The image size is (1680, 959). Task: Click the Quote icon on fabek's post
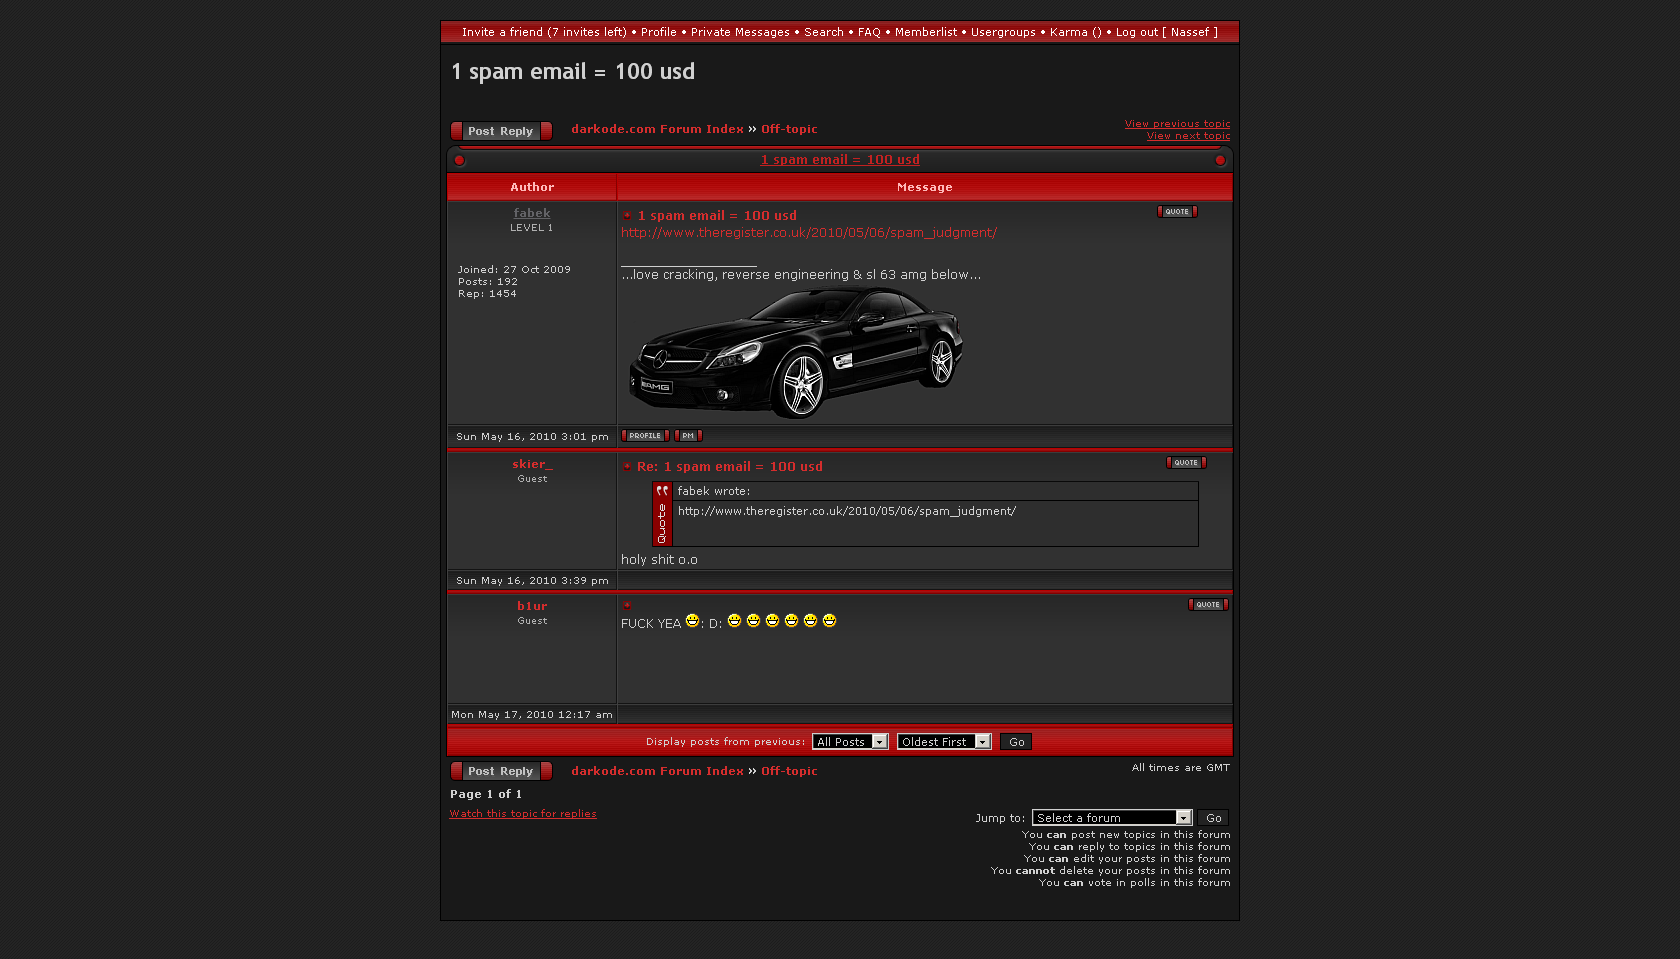tap(1177, 212)
